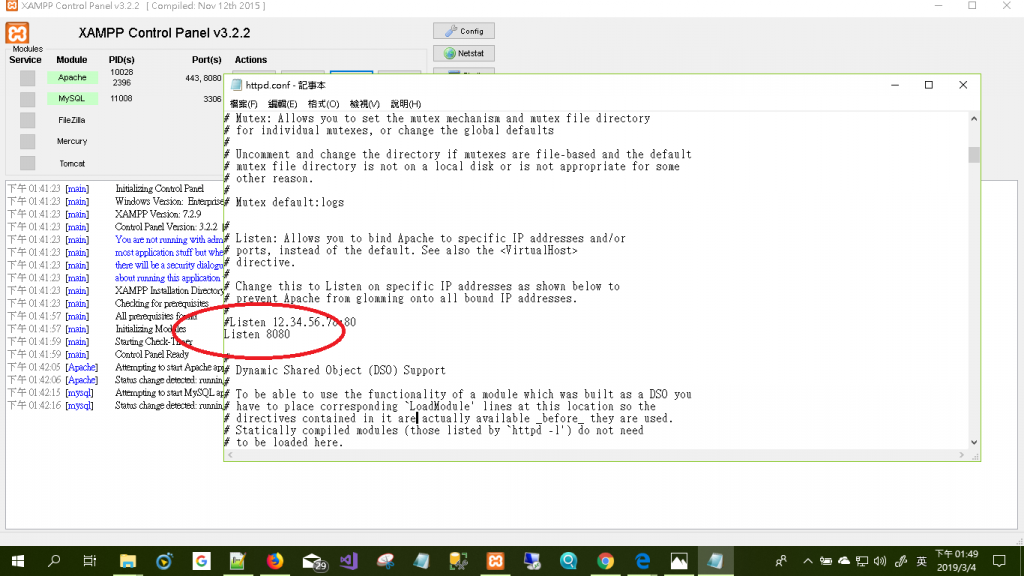
Task: Toggle the Apache service checkbox
Action: 27,78
